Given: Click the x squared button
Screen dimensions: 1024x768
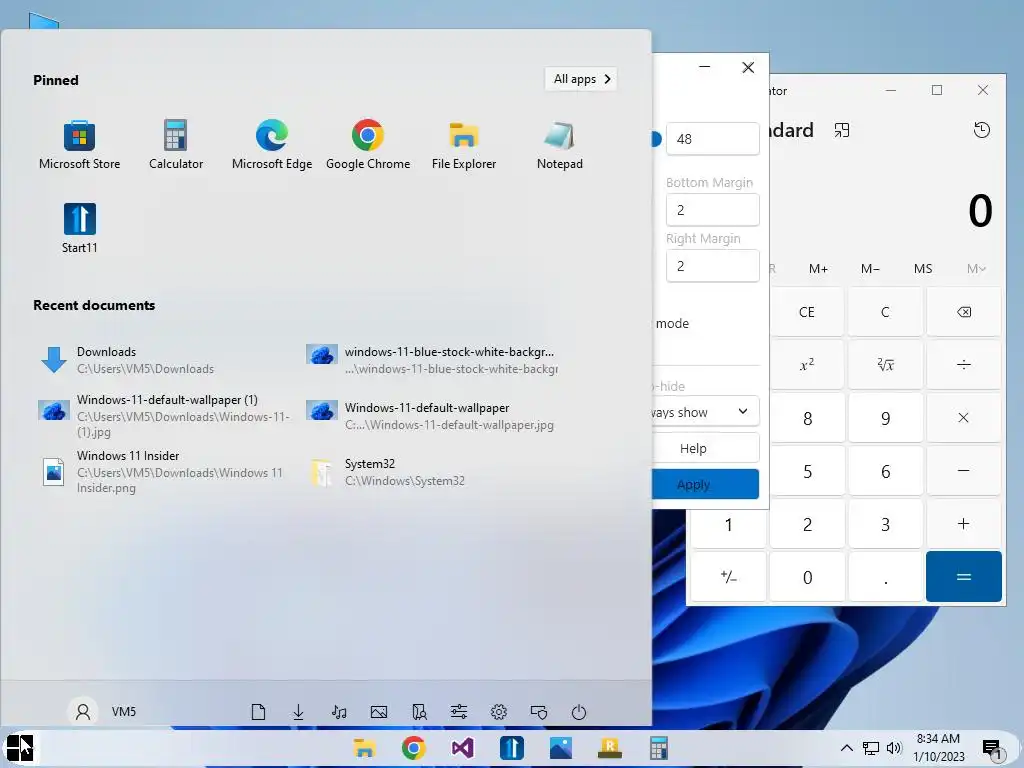Looking at the screenshot, I should [807, 364].
